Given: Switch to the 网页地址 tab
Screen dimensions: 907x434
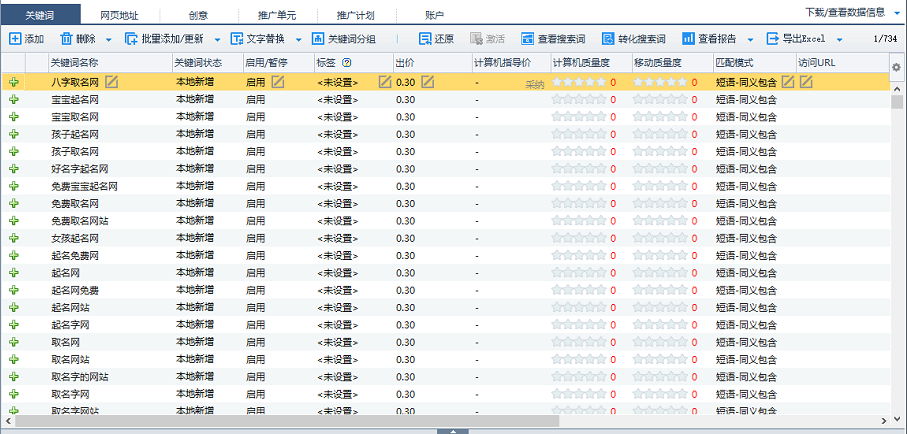Looking at the screenshot, I should (x=119, y=15).
